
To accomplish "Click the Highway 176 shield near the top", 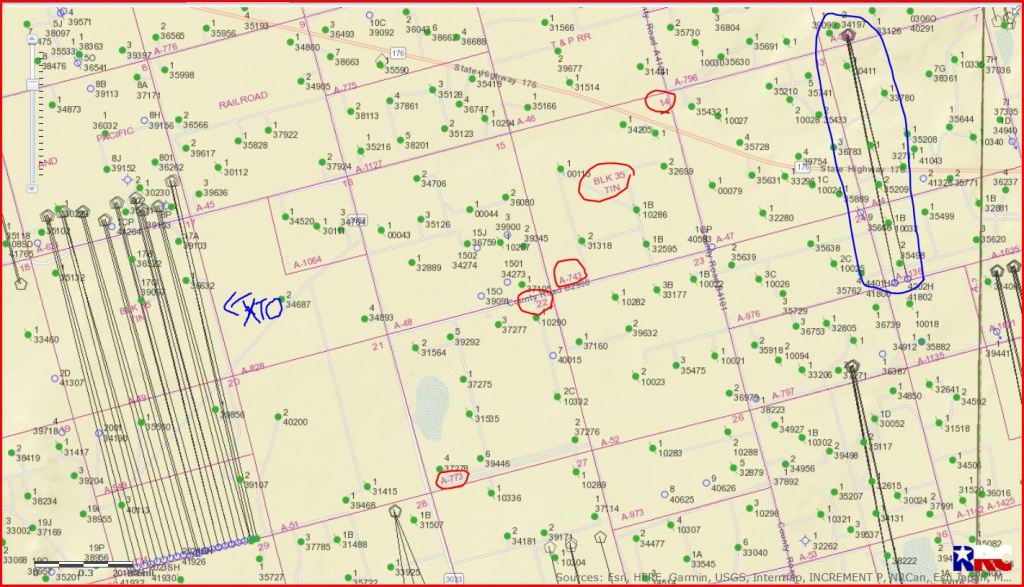I will (x=398, y=53).
